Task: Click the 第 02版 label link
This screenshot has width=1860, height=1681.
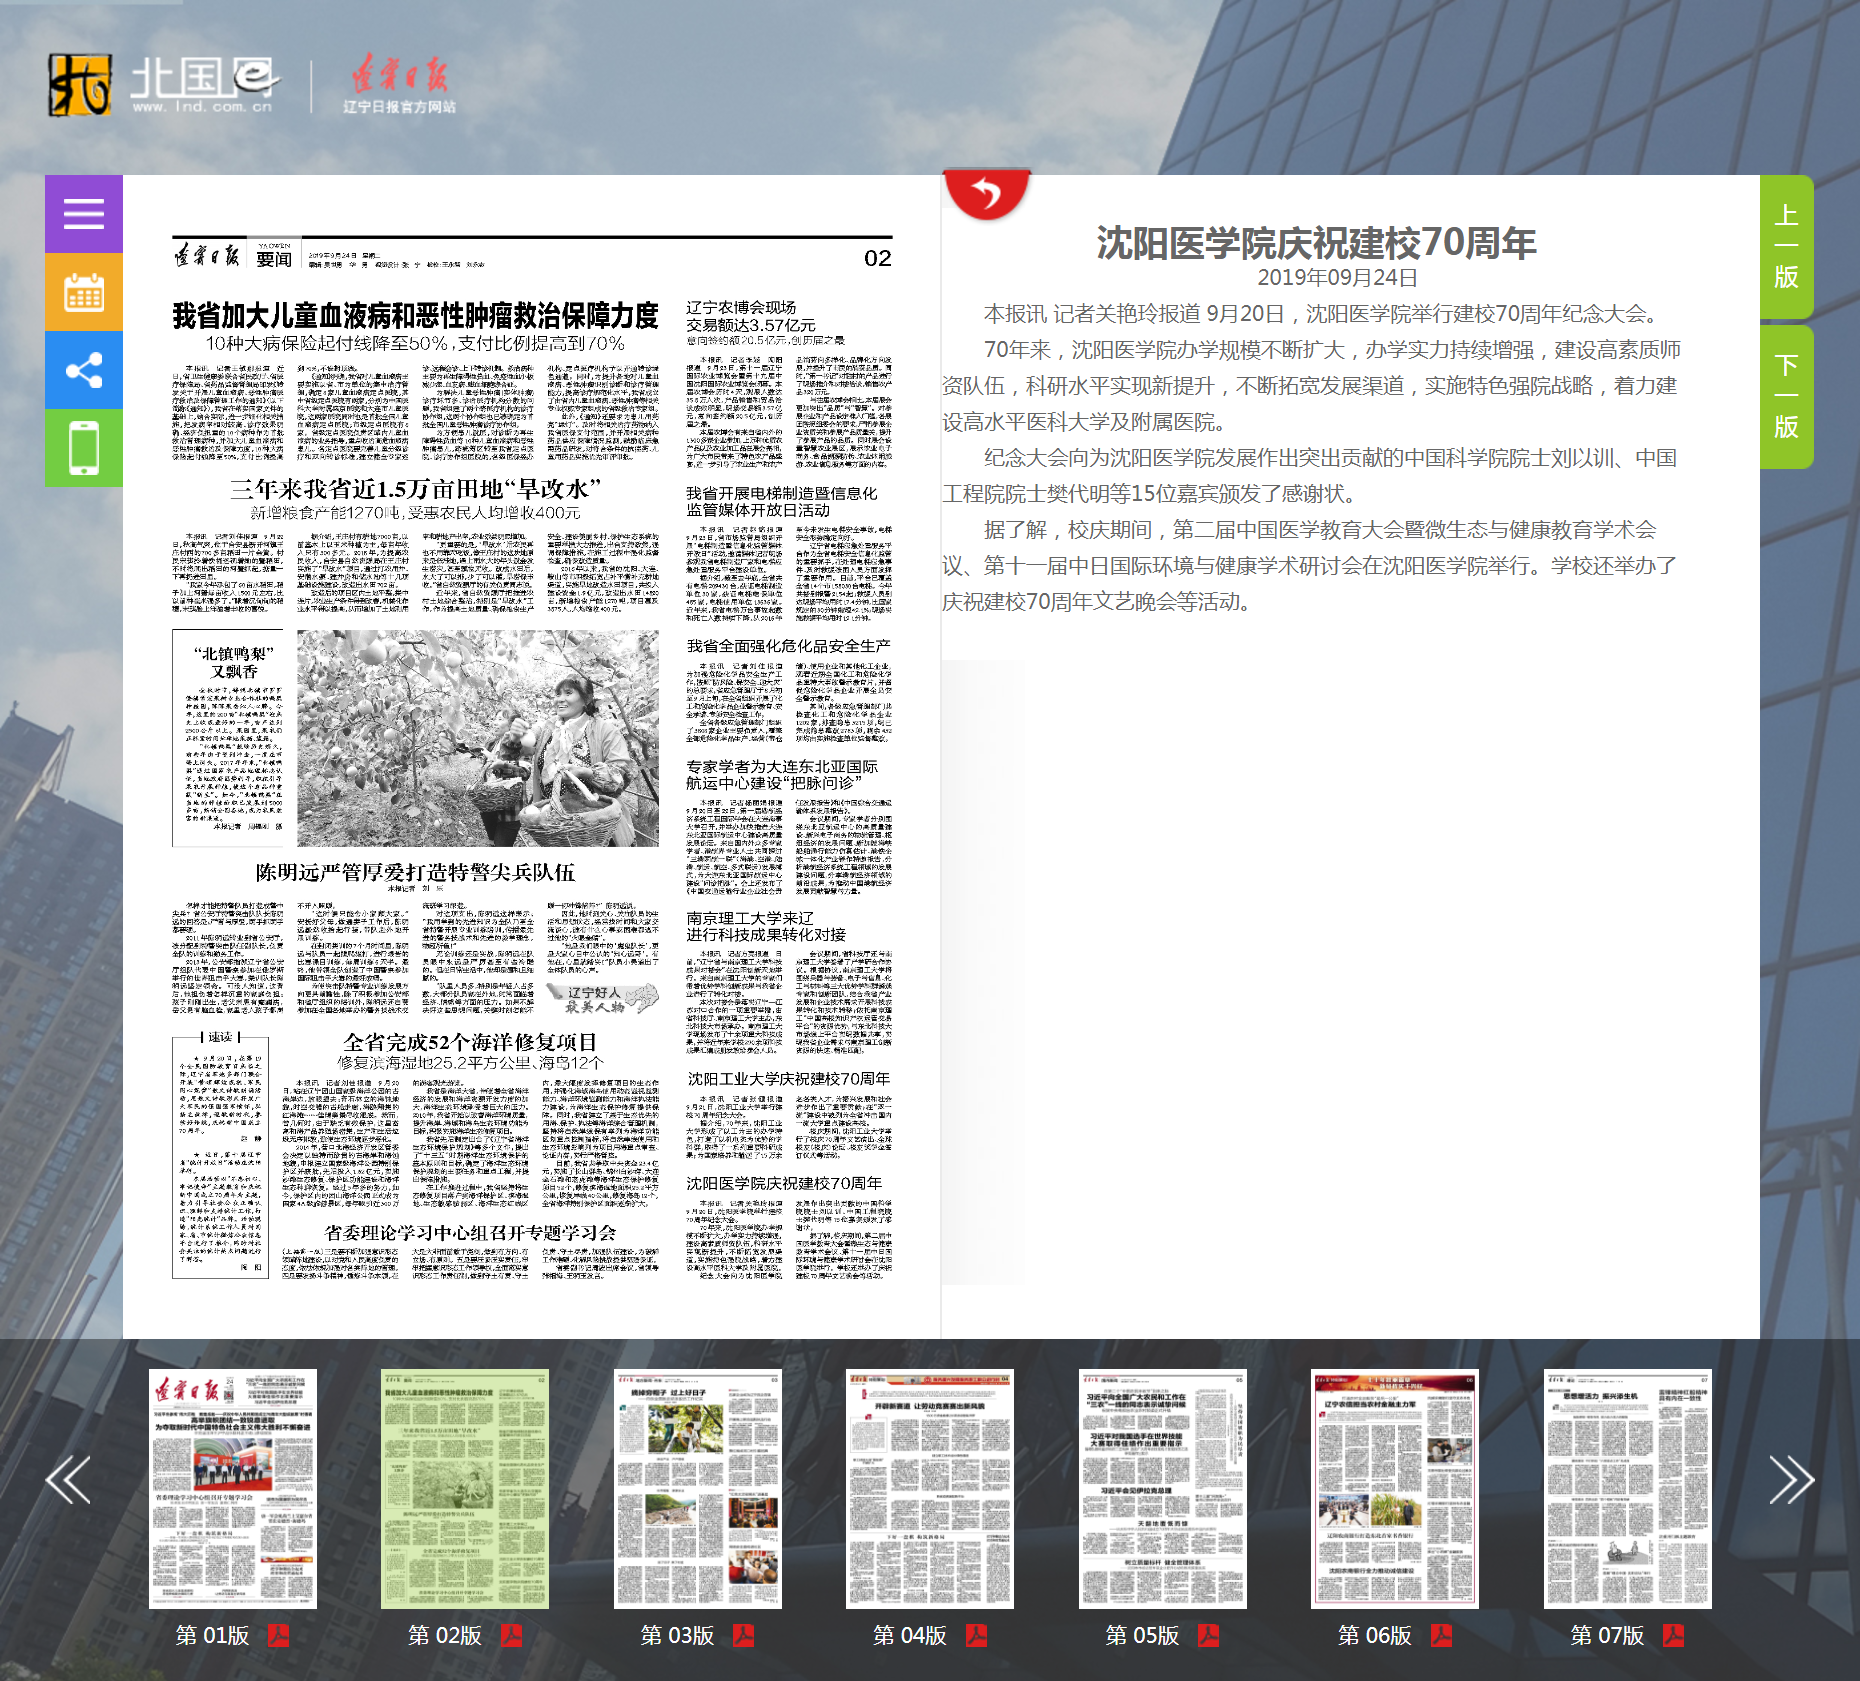Action: point(445,1635)
